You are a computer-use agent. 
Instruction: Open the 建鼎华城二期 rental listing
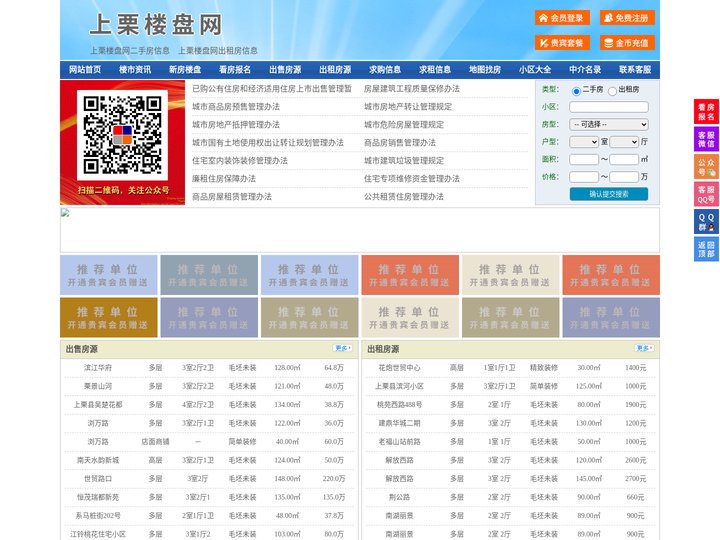399,423
